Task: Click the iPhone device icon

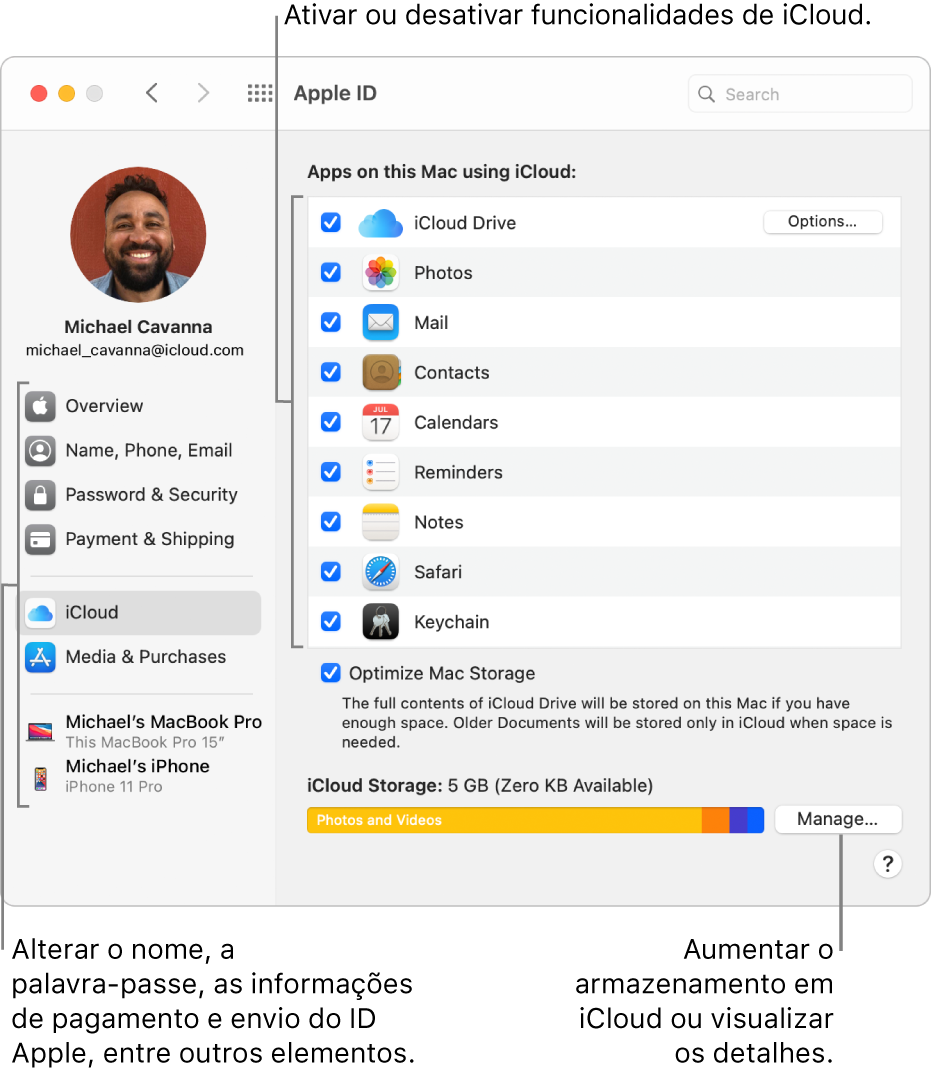Action: coord(41,779)
